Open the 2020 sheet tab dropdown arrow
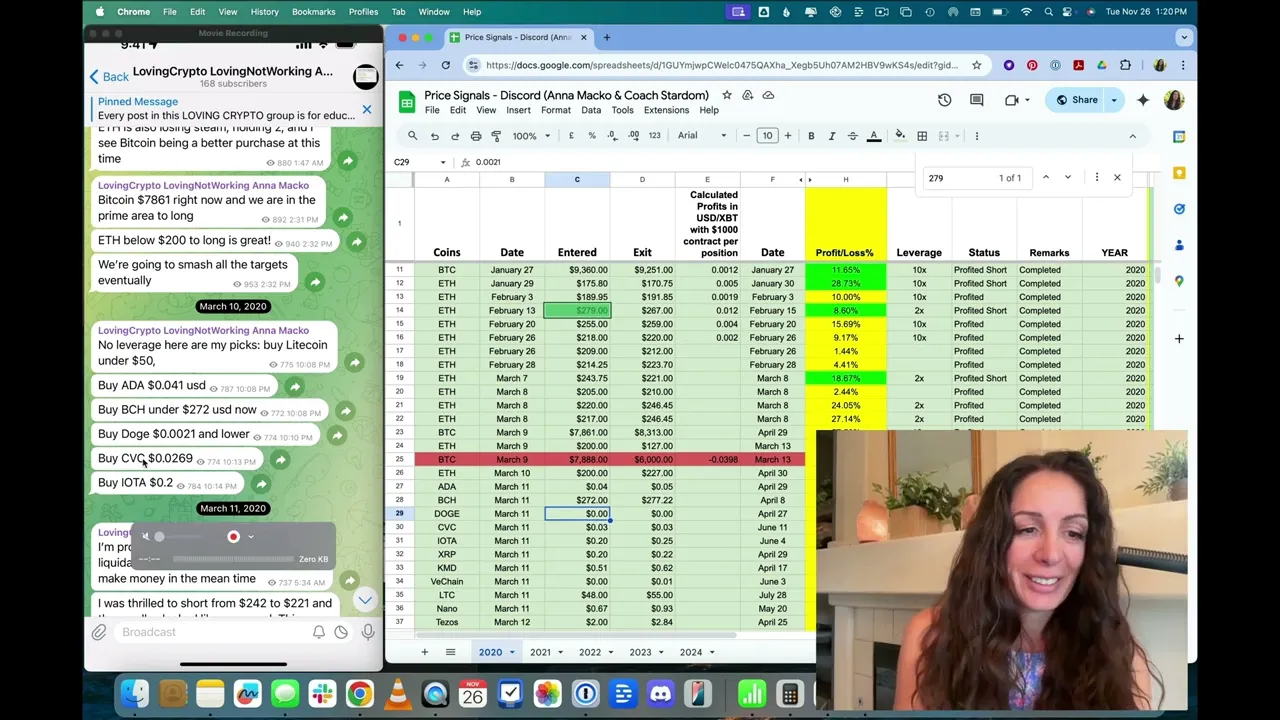 [x=511, y=653]
